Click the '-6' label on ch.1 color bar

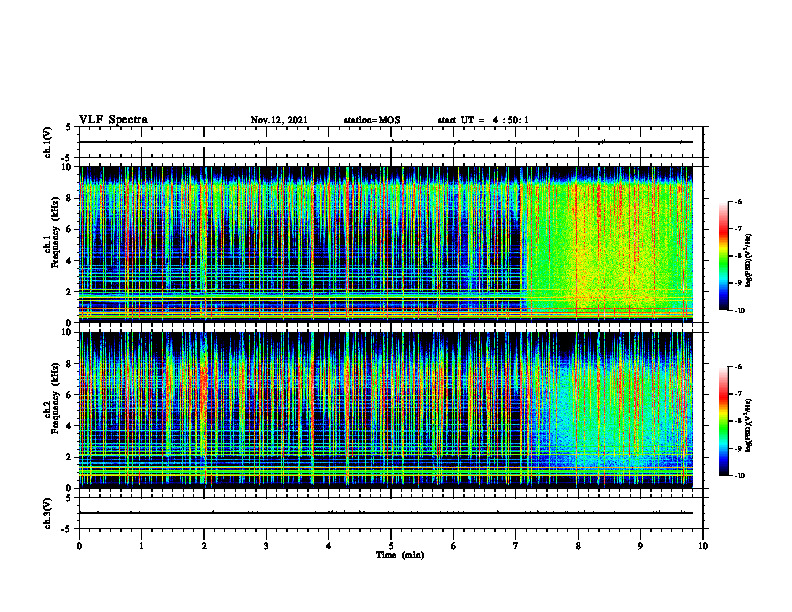point(738,202)
